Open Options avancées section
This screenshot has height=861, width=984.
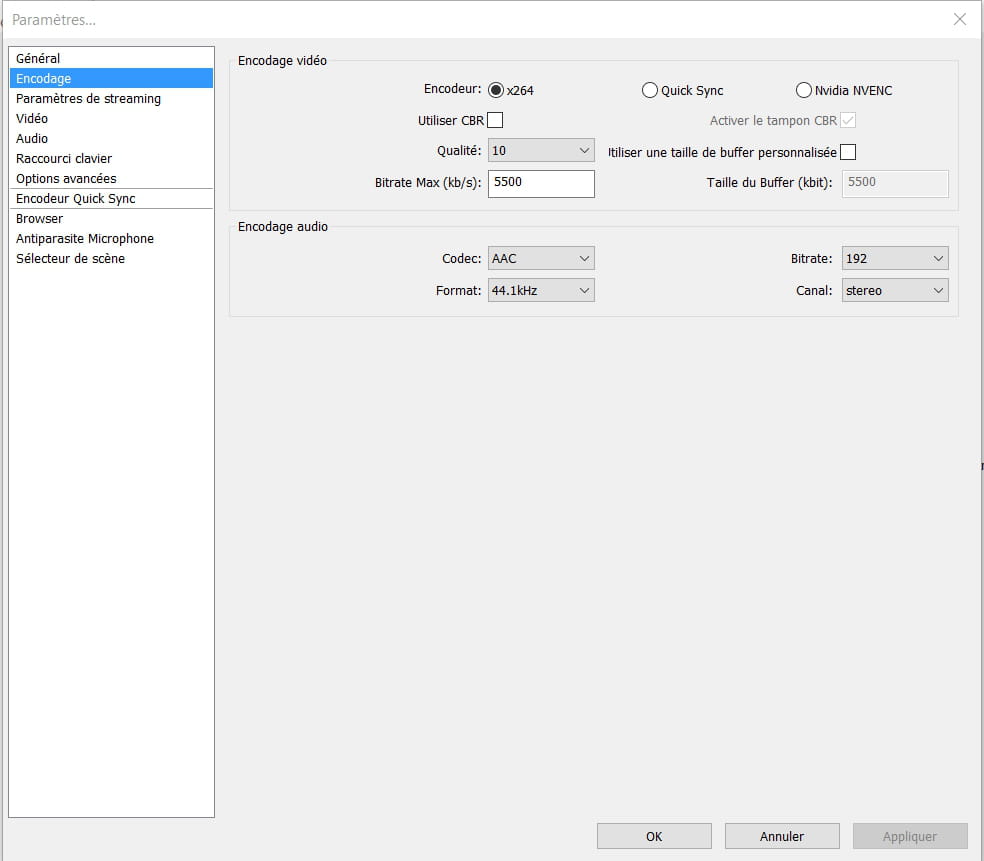coord(111,179)
